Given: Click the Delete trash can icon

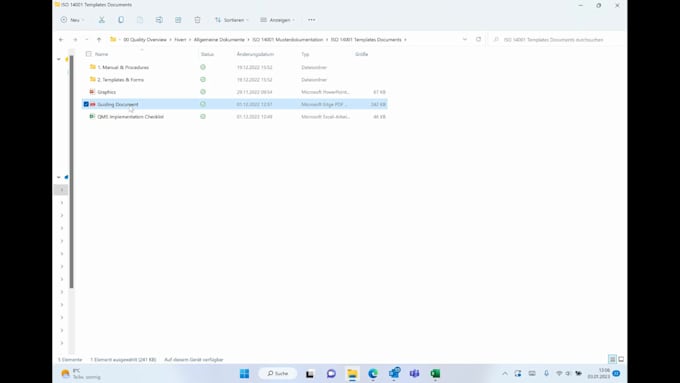Looking at the screenshot, I should (x=197, y=20).
